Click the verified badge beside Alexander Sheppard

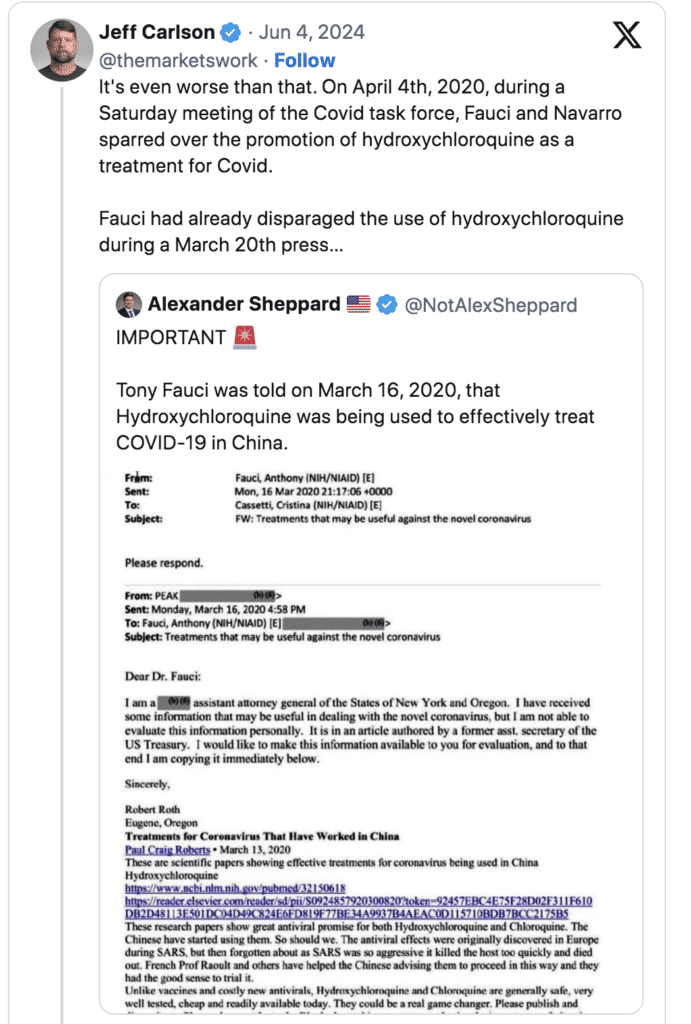click(x=388, y=304)
